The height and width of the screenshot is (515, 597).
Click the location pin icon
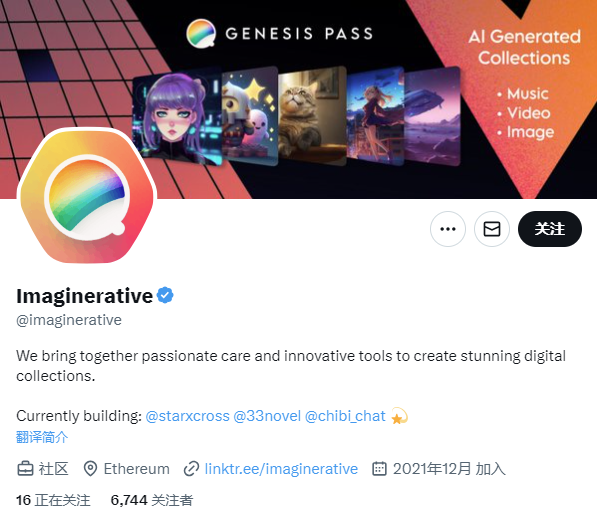pos(90,469)
